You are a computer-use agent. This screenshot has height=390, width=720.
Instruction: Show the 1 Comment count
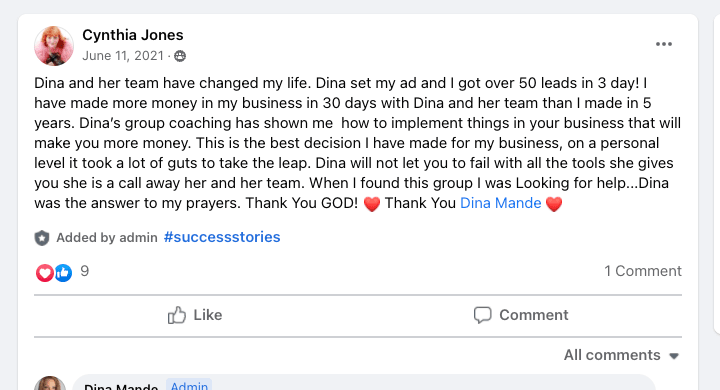tap(643, 271)
